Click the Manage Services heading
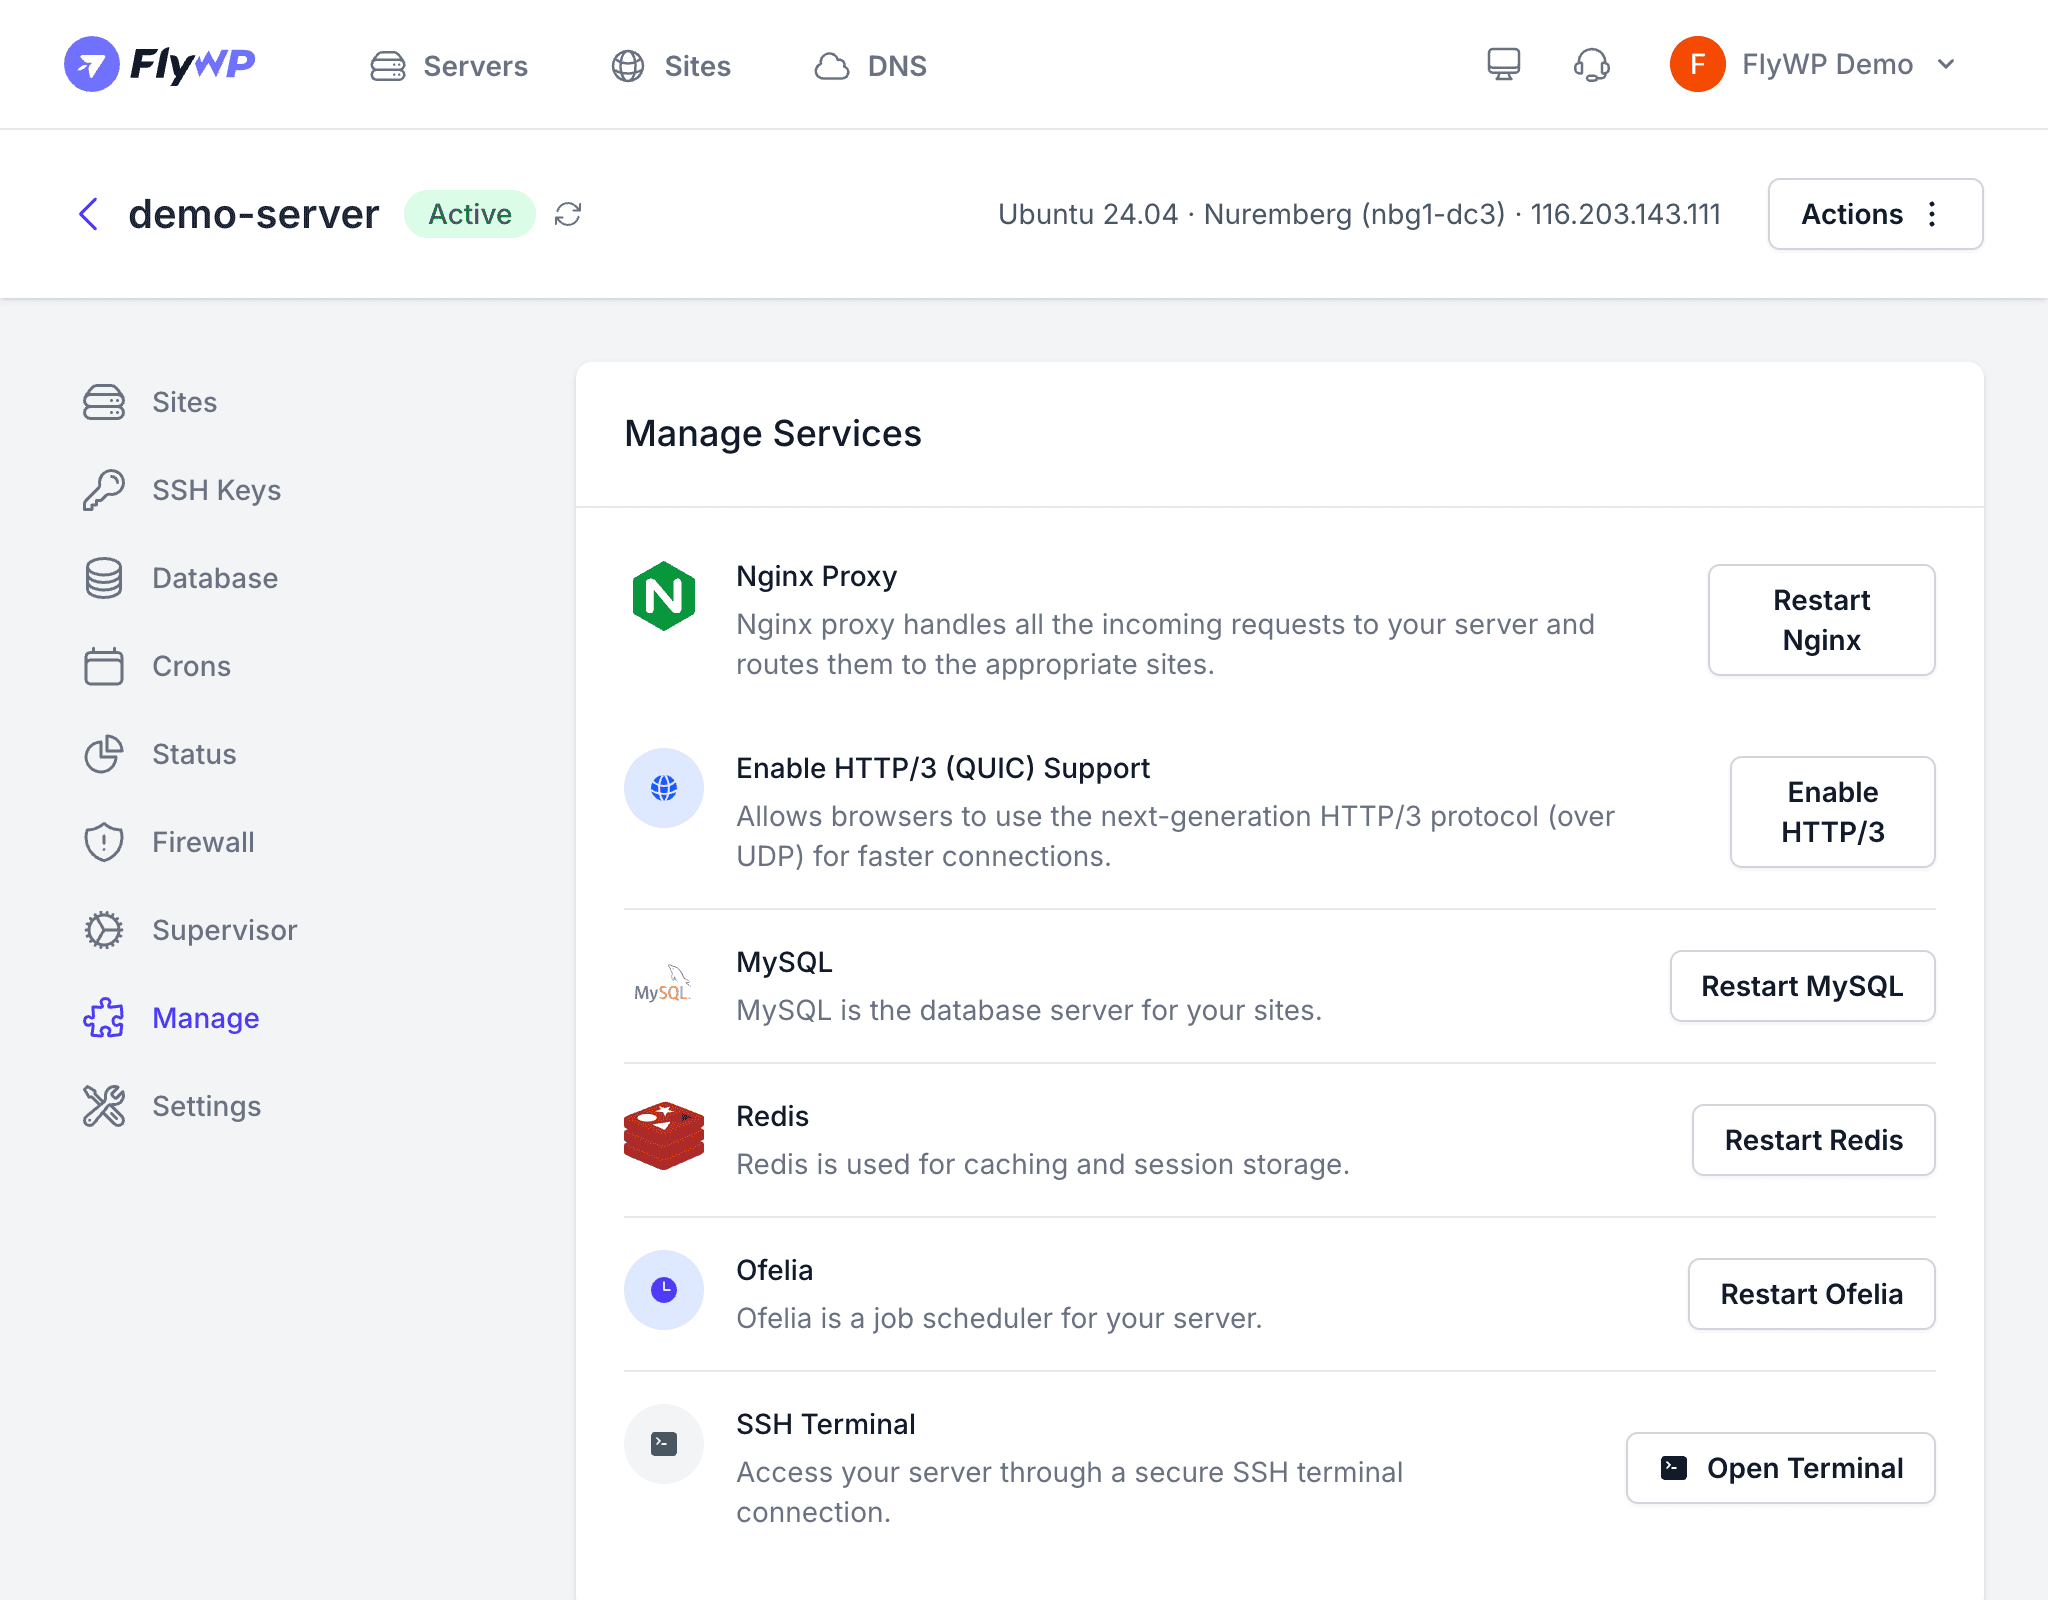 point(773,434)
